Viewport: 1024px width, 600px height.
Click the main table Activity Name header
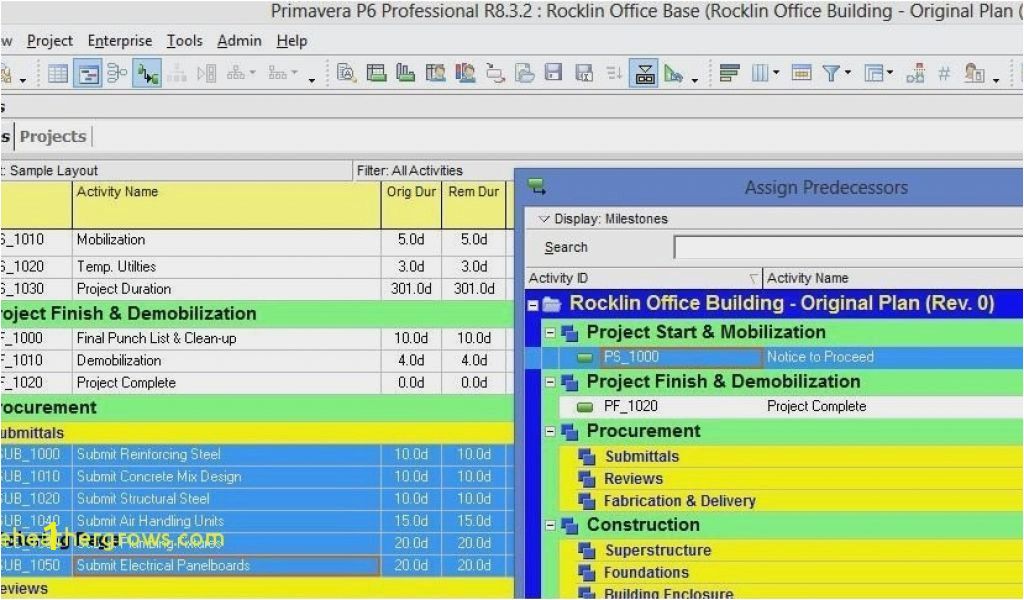click(x=226, y=204)
